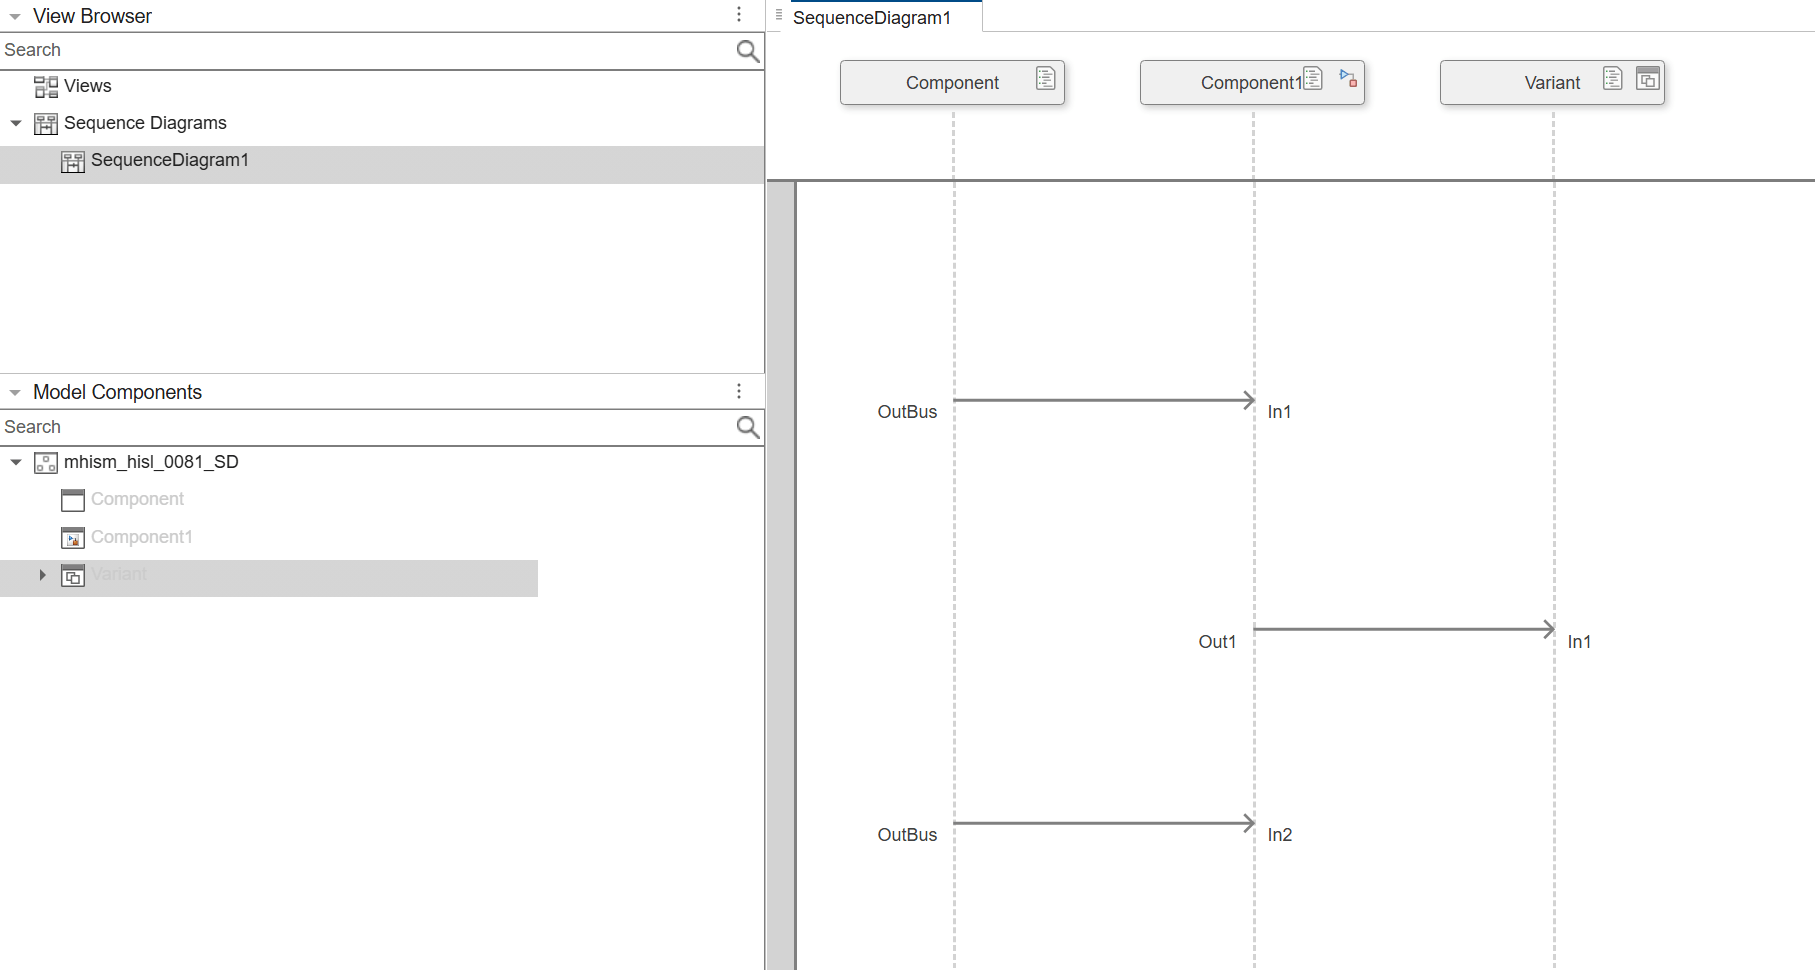The height and width of the screenshot is (970, 1815).
Task: Open the View Browser three-dot options menu
Action: click(739, 15)
